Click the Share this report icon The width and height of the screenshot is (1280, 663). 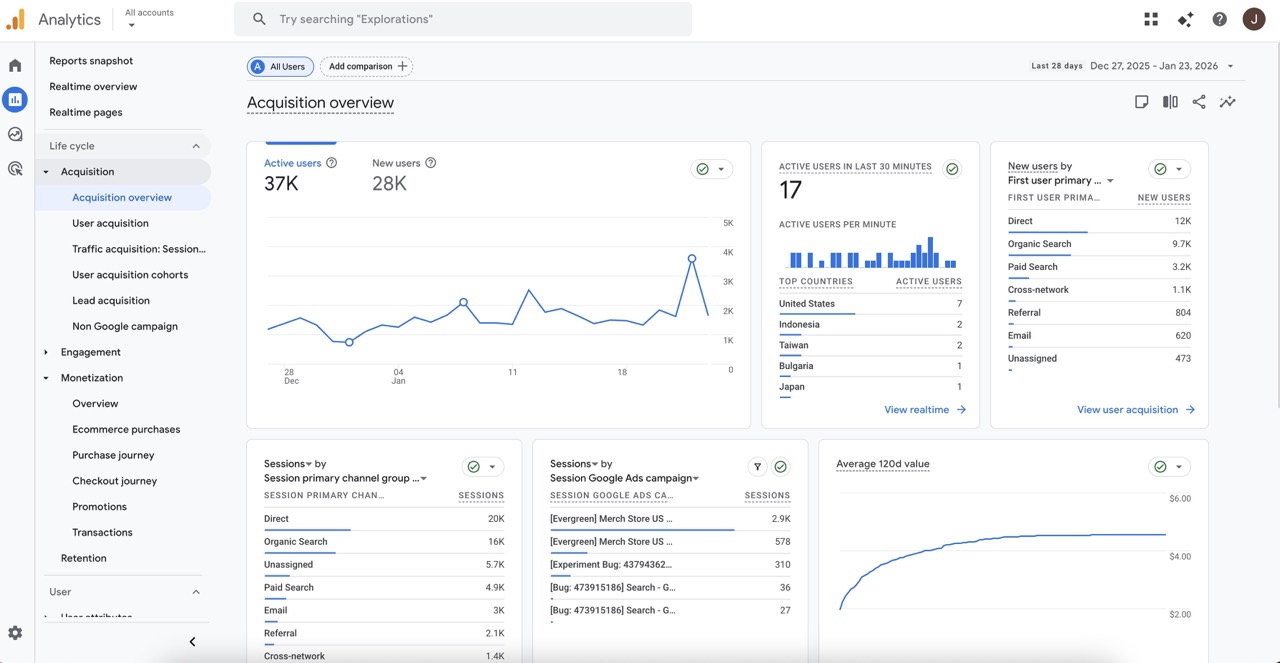pos(1198,102)
